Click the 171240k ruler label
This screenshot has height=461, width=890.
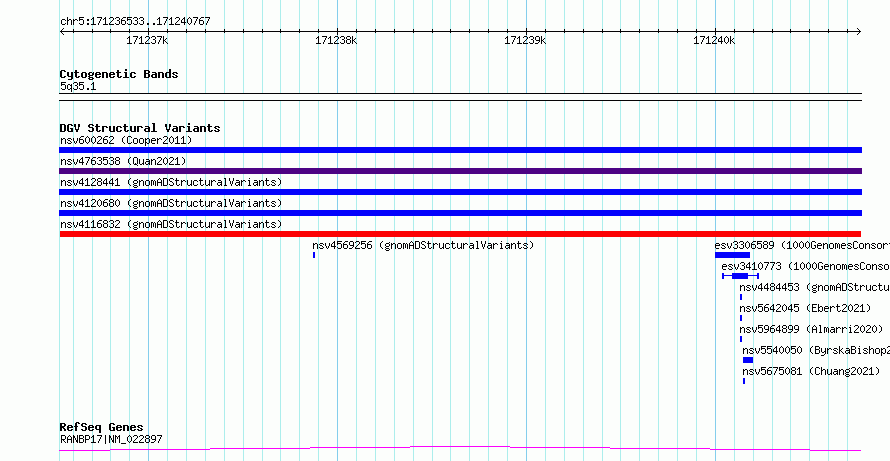point(714,40)
